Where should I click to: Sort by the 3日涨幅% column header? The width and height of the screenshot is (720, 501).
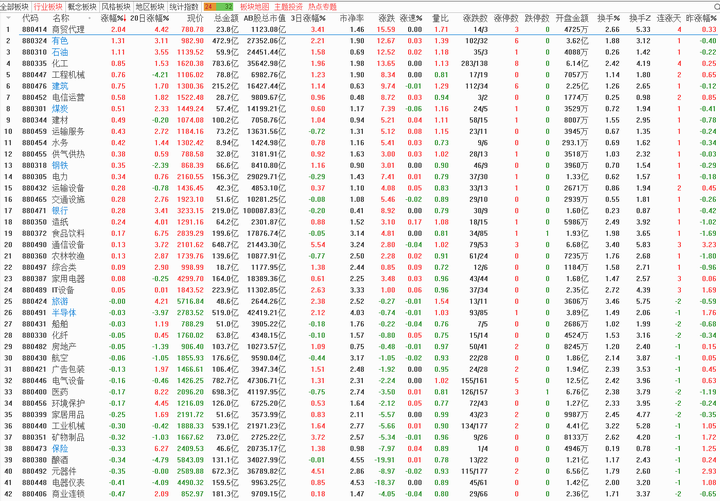308,18
